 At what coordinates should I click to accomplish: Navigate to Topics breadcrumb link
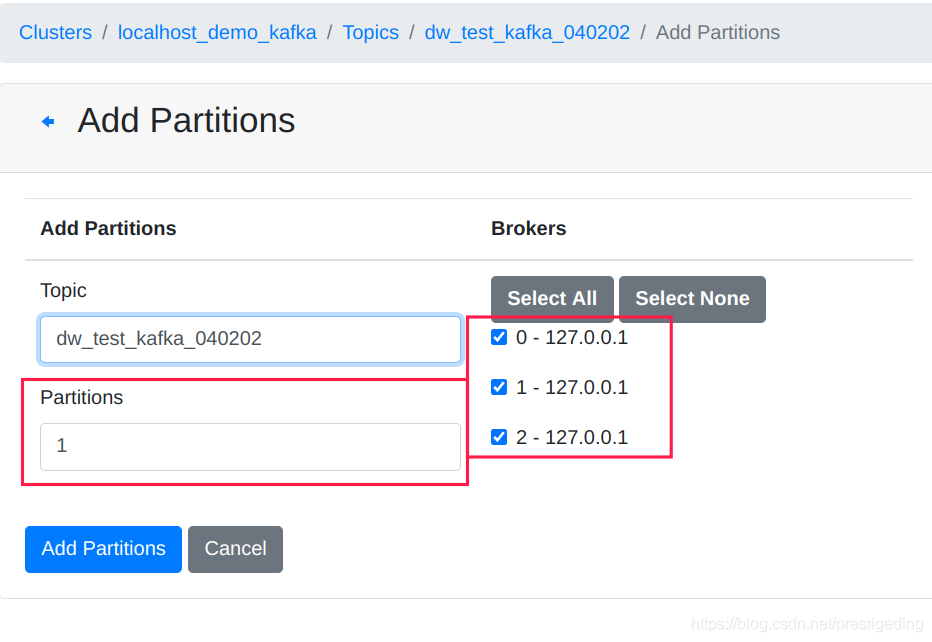pos(370,32)
